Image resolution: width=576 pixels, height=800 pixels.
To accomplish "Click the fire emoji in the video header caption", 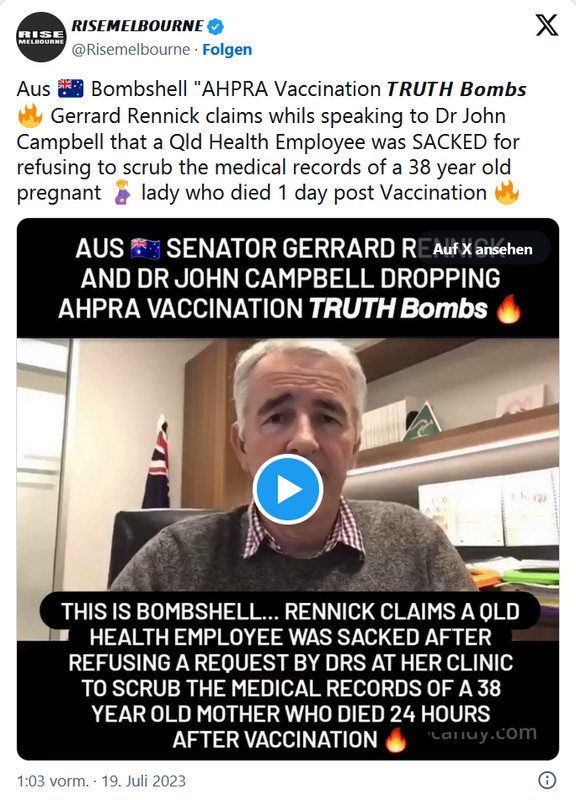I will (x=509, y=309).
